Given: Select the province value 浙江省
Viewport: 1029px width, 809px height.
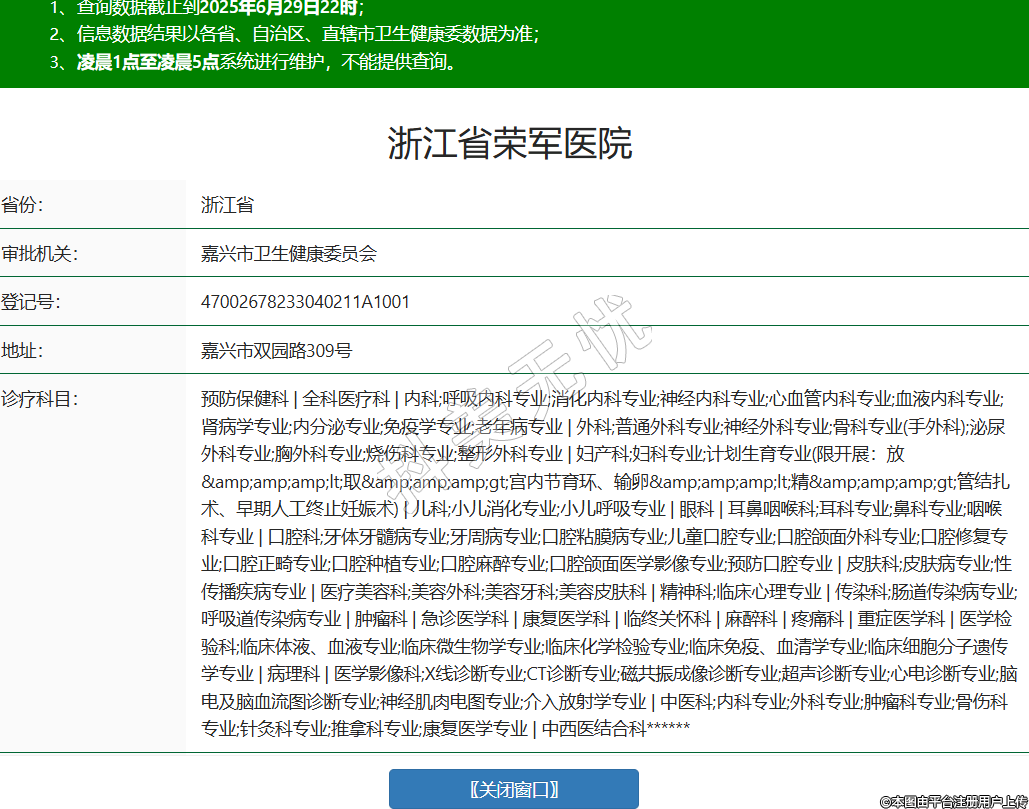Looking at the screenshot, I should click(227, 205).
